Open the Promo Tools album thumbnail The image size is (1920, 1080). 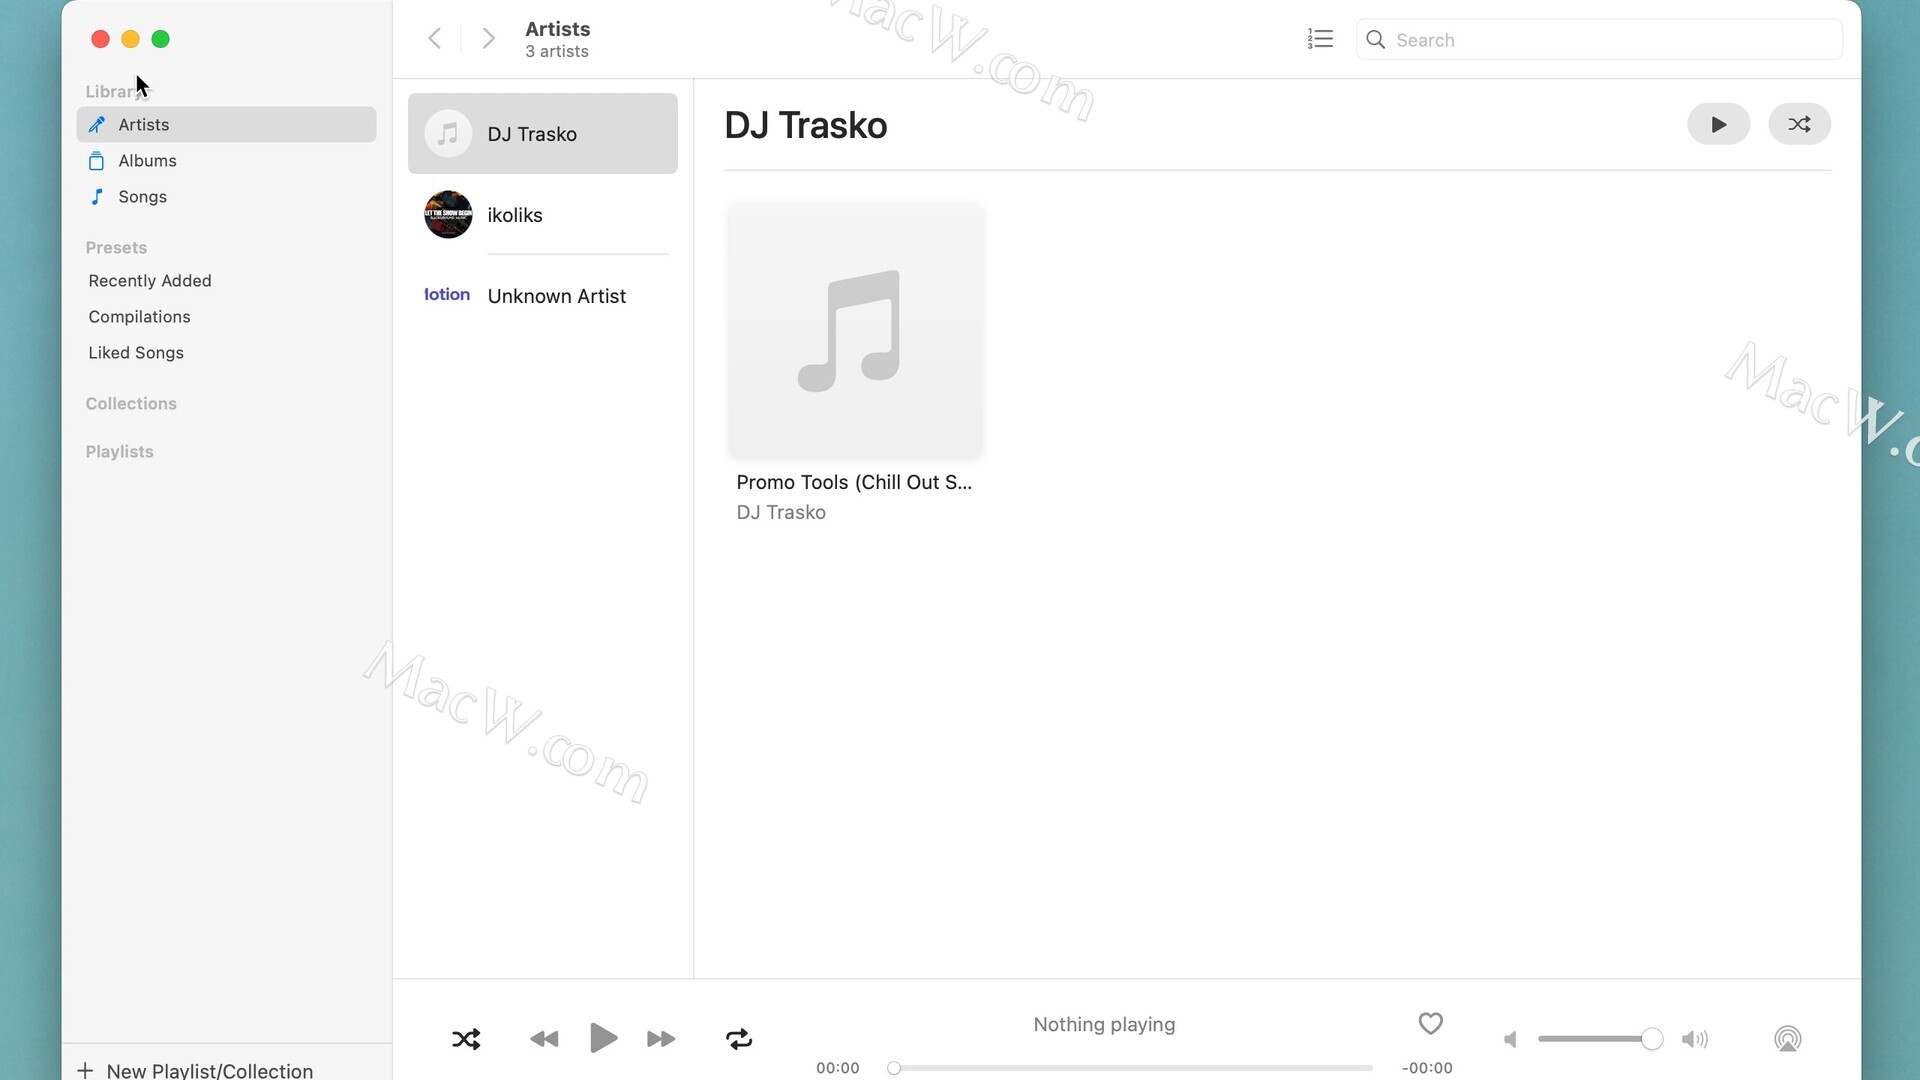[x=855, y=331]
